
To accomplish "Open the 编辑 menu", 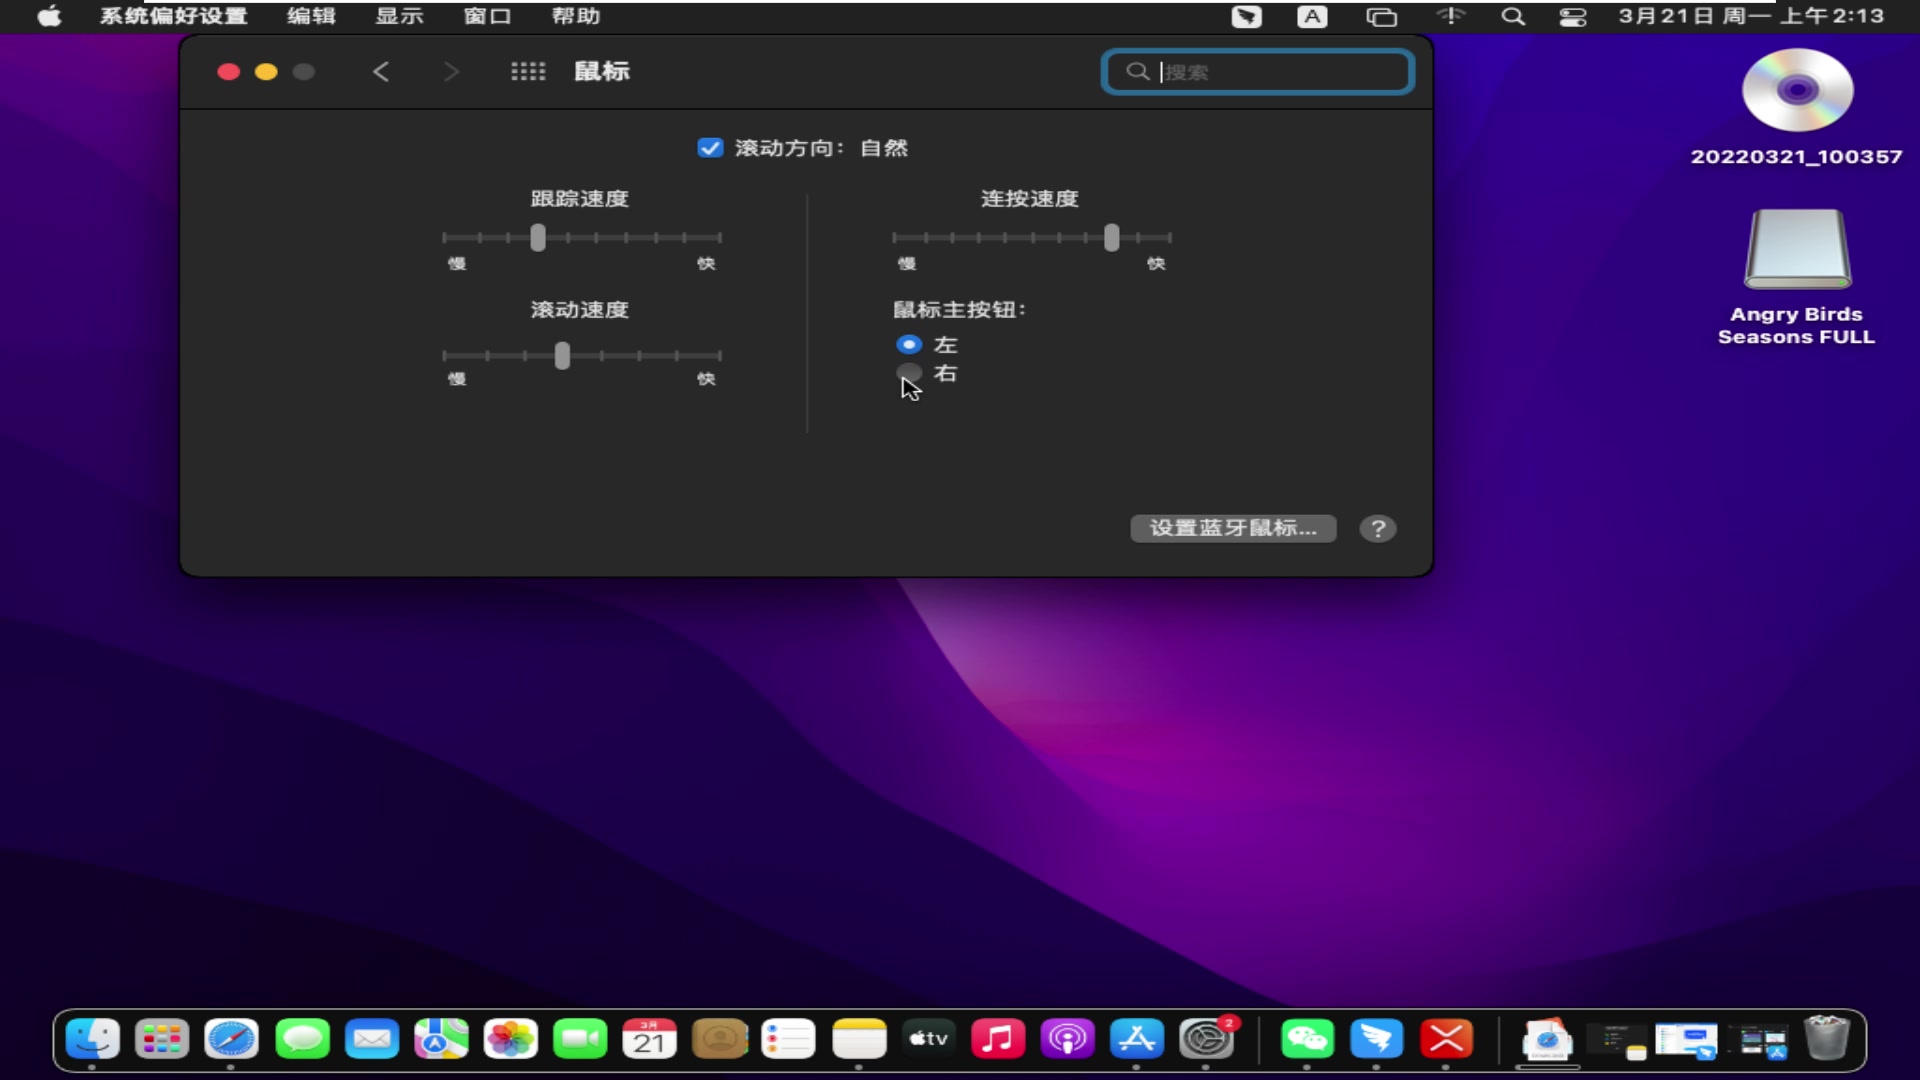I will click(310, 16).
